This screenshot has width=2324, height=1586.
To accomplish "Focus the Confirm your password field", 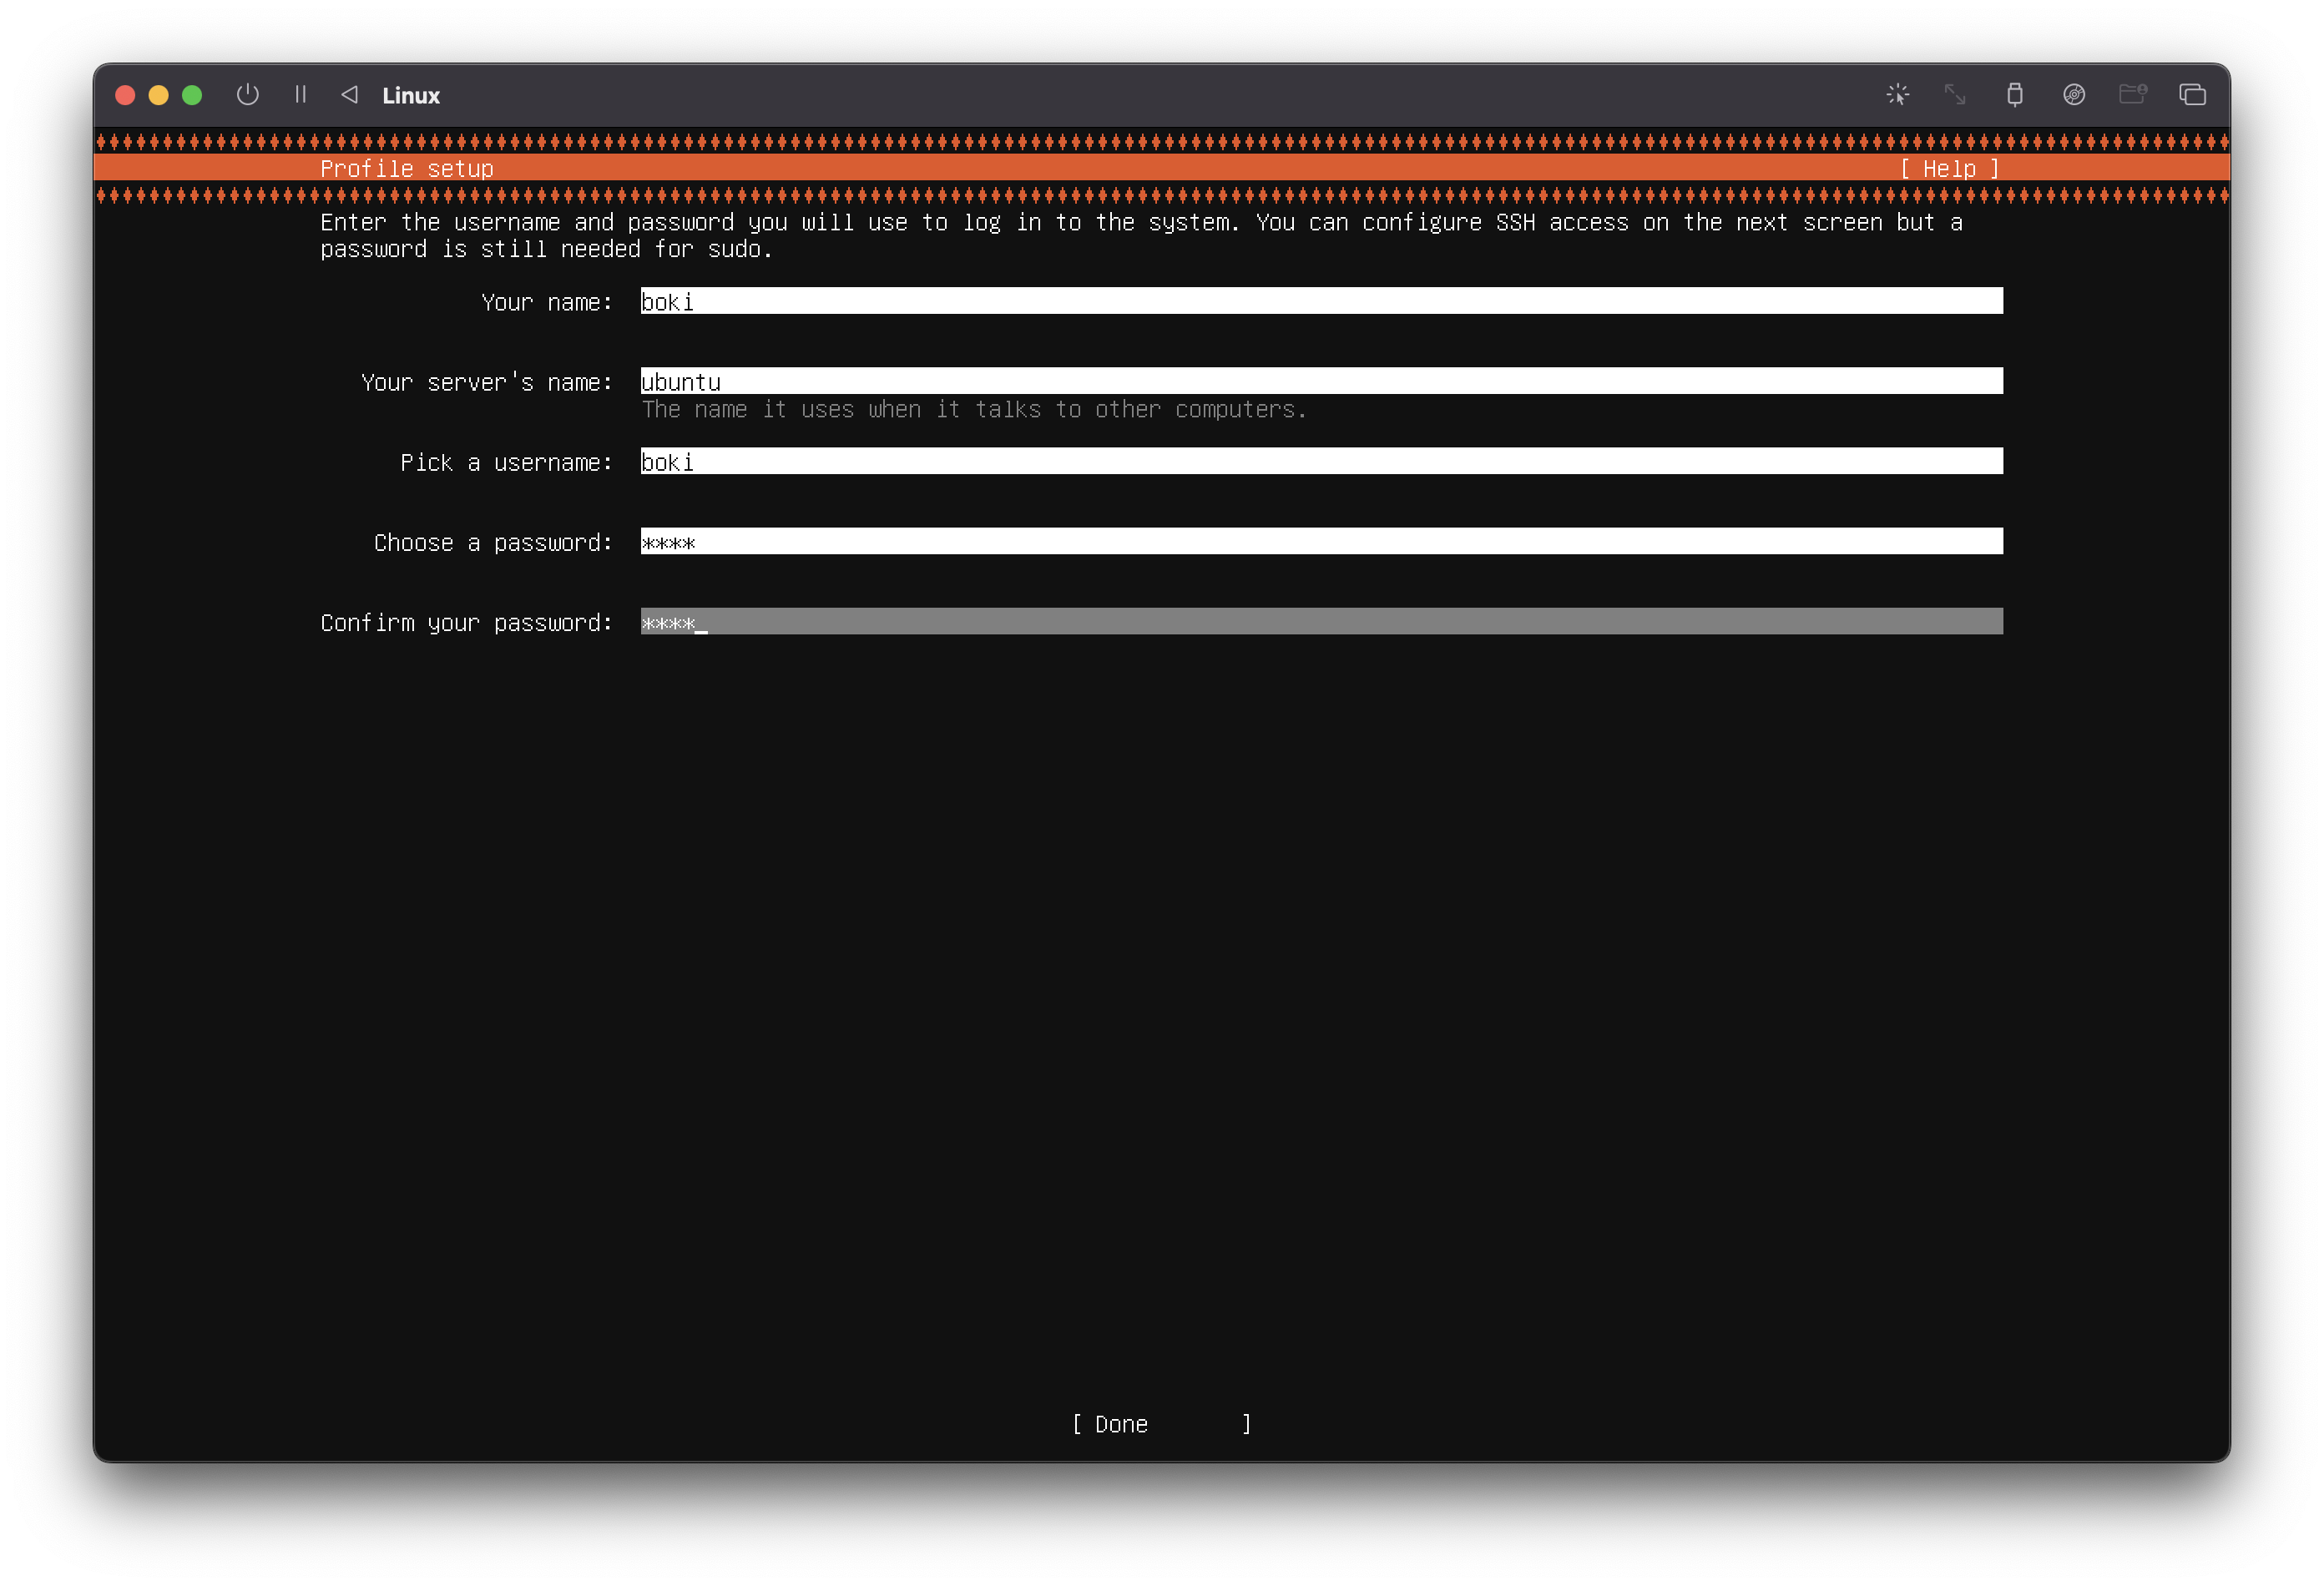I will click(1320, 621).
